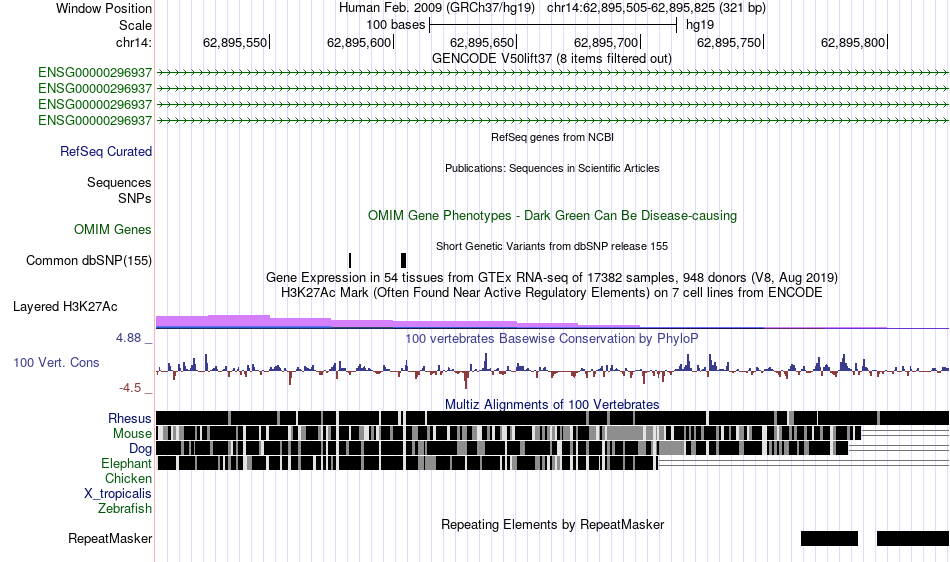950x562 pixels.
Task: Click the 100 bases scale bar
Action: point(553,25)
